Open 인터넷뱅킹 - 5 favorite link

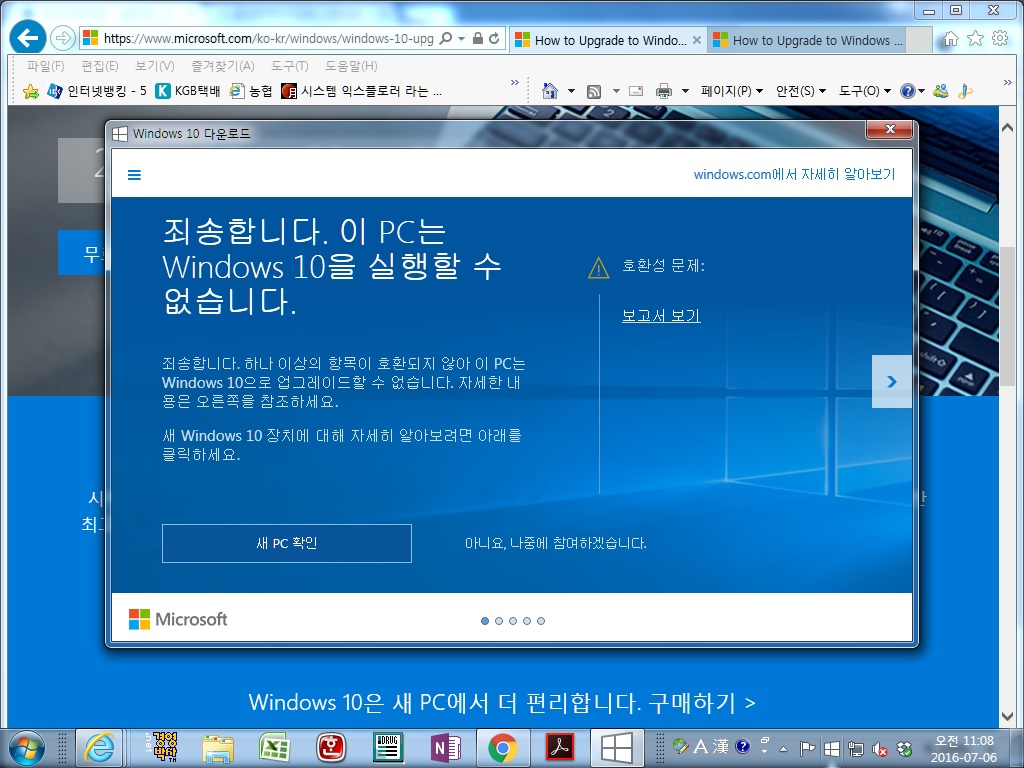point(98,91)
